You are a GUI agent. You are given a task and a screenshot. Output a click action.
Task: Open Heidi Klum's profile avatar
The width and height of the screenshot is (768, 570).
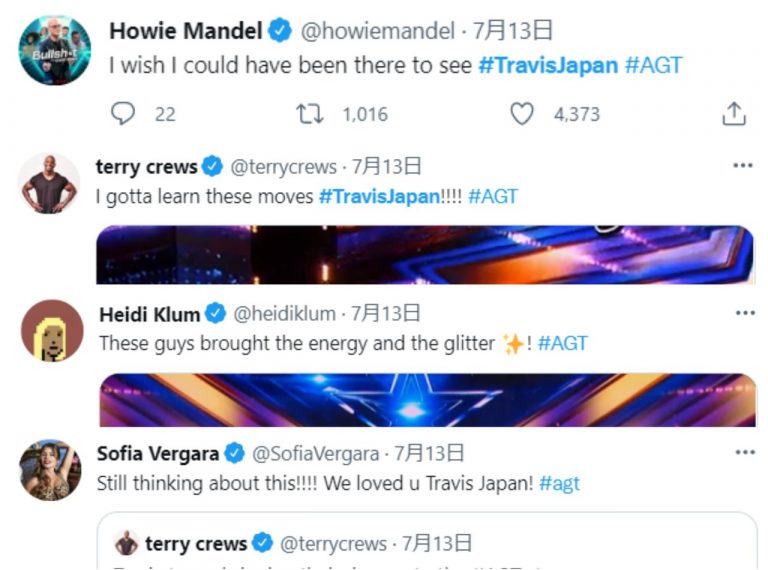52,331
